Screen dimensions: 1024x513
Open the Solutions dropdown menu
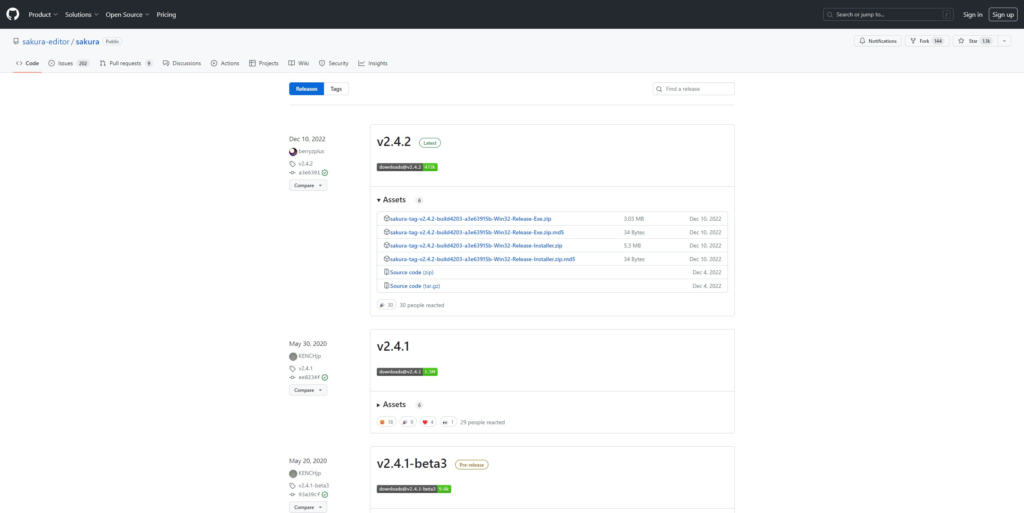(82, 14)
